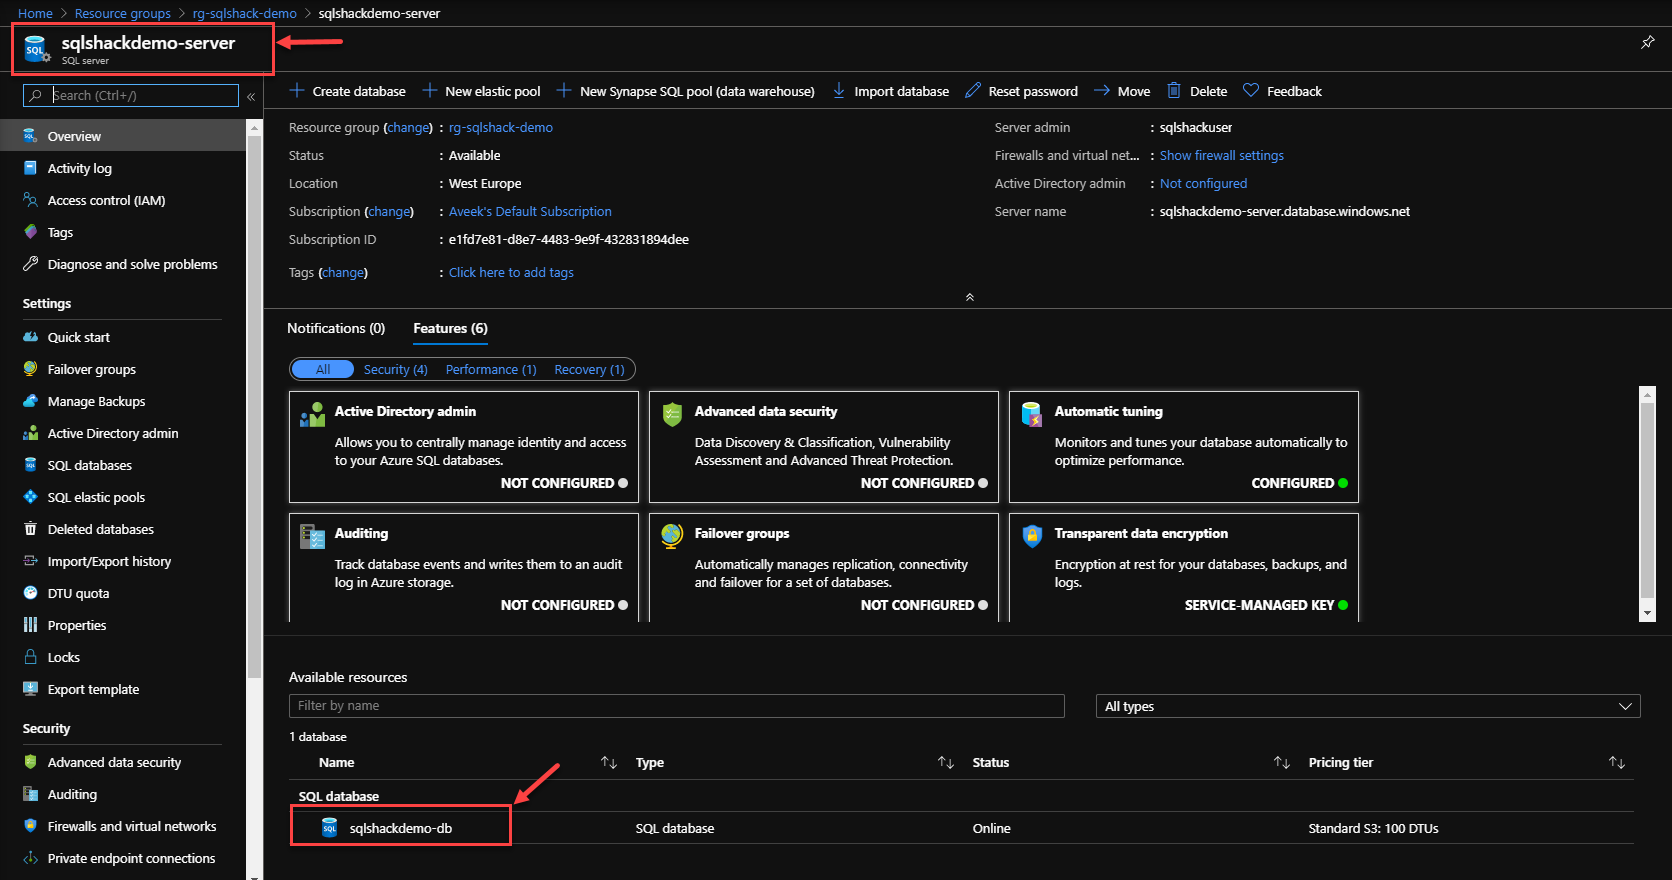
Task: Switch to the Notifications (0) tab
Action: coord(335,328)
